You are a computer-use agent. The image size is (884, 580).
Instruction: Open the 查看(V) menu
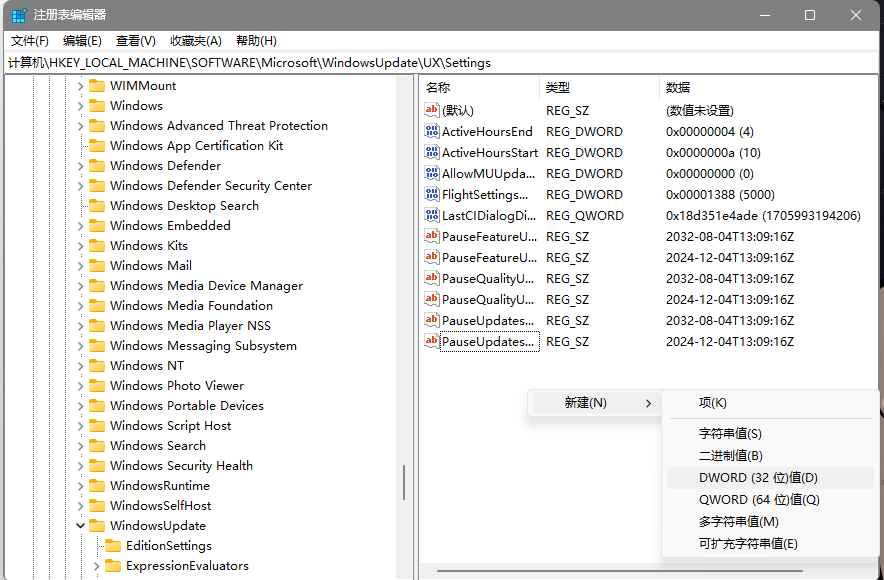tap(136, 41)
